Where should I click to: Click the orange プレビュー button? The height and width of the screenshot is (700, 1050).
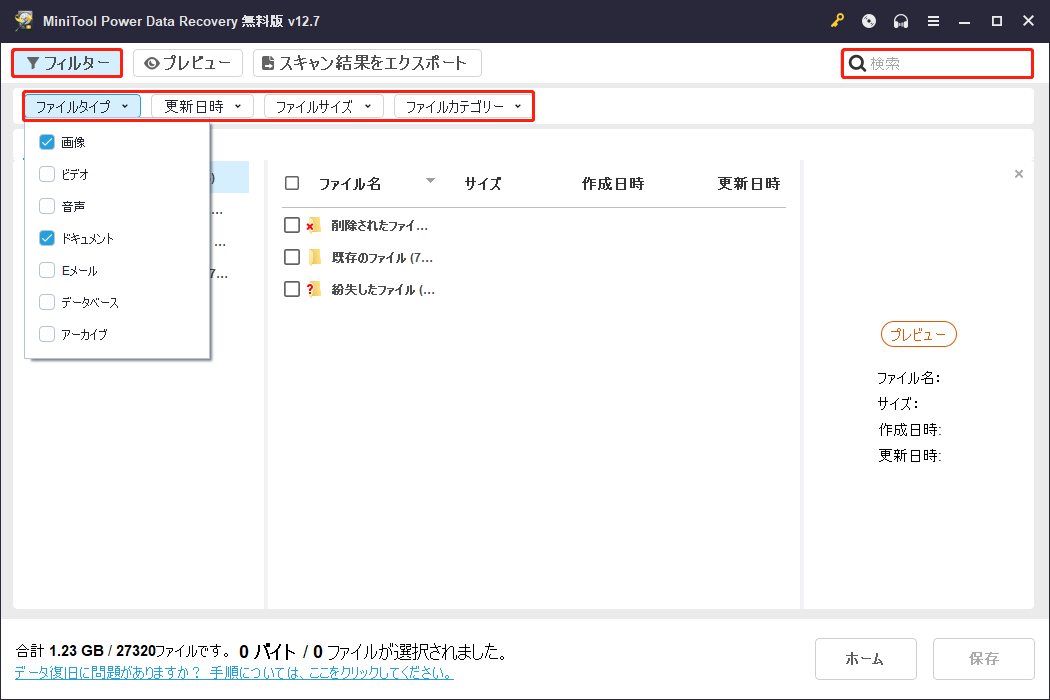pos(918,334)
